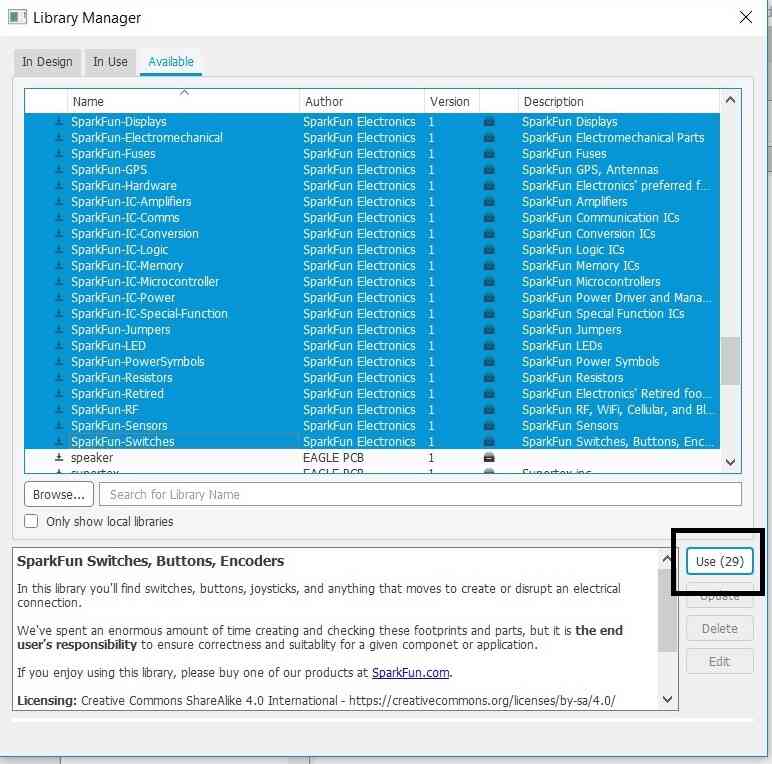Enable Only show local libraries checkbox

pyautogui.click(x=31, y=521)
